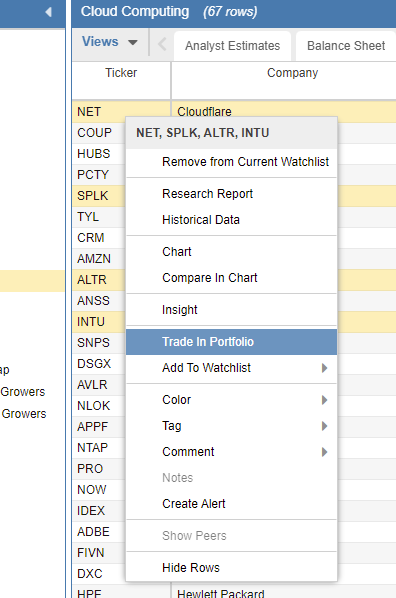Choose Trade In Portfolio
396x598 pixels.
pos(232,342)
